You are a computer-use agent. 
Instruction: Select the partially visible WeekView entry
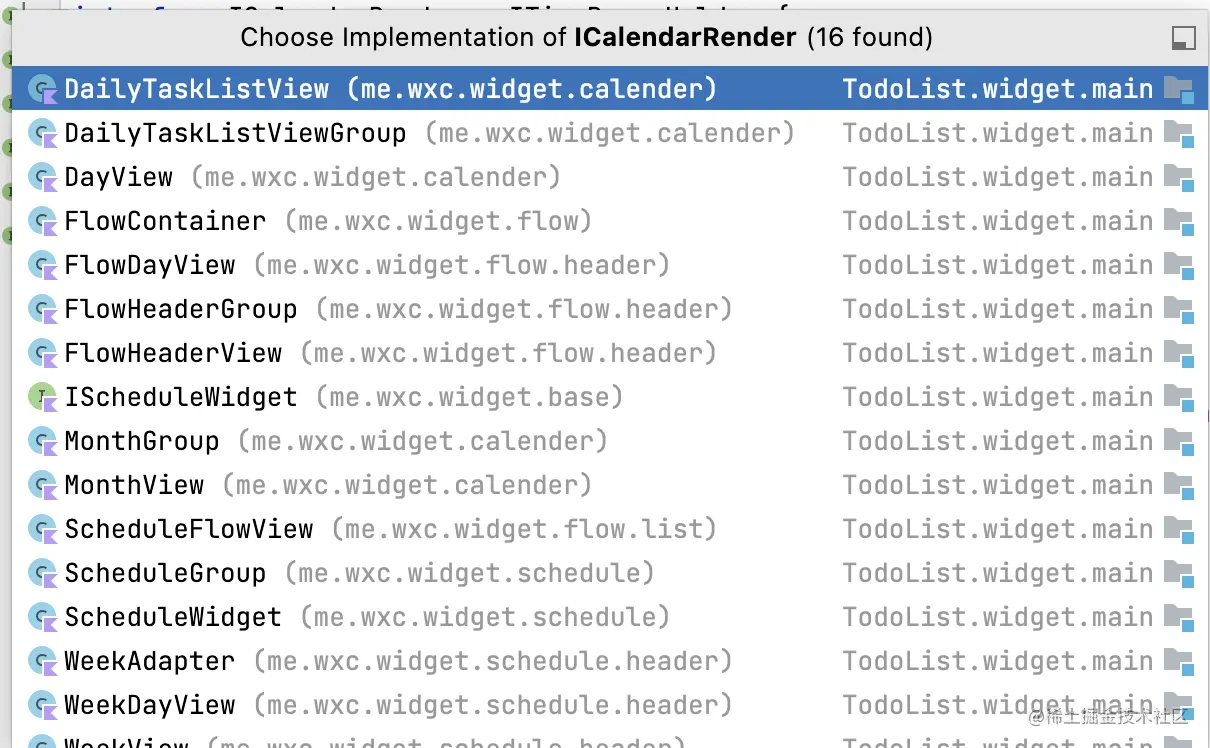610,738
